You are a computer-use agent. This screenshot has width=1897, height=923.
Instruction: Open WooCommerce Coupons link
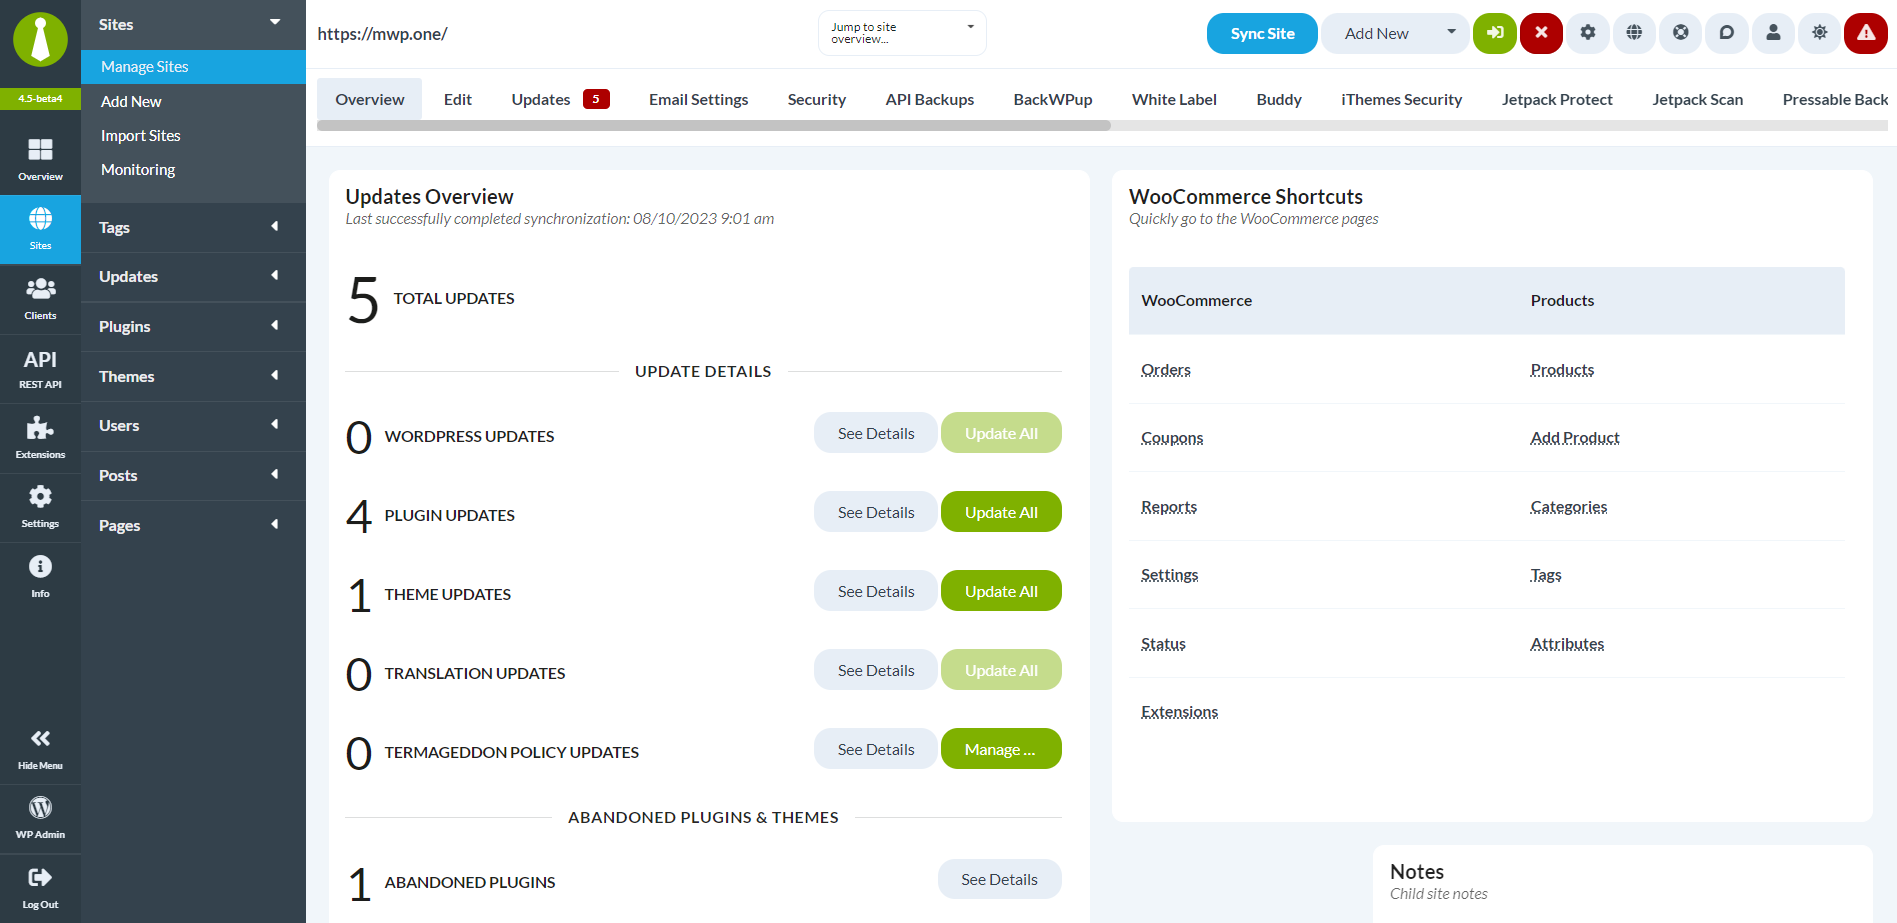click(1172, 438)
